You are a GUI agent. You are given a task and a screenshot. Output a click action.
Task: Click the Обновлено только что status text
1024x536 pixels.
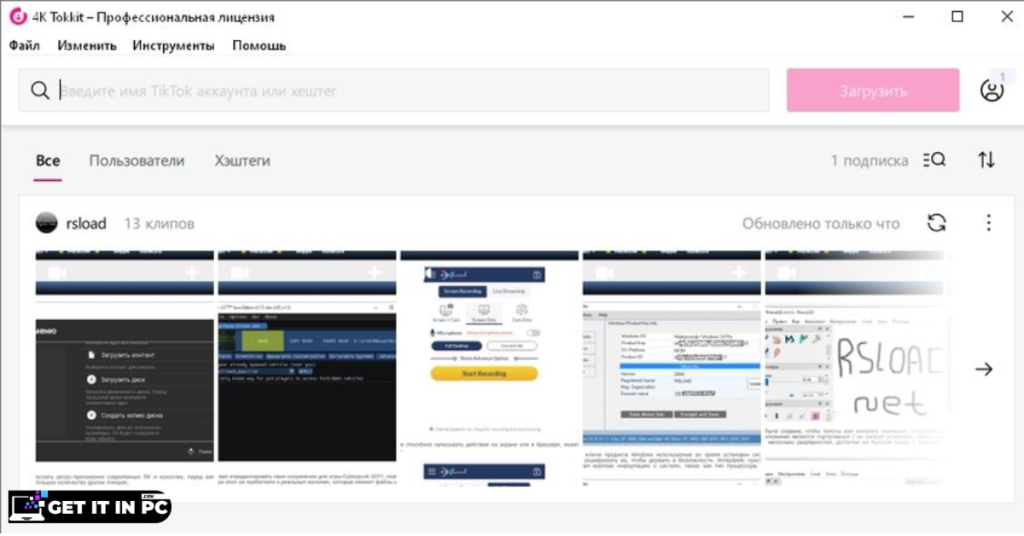821,224
